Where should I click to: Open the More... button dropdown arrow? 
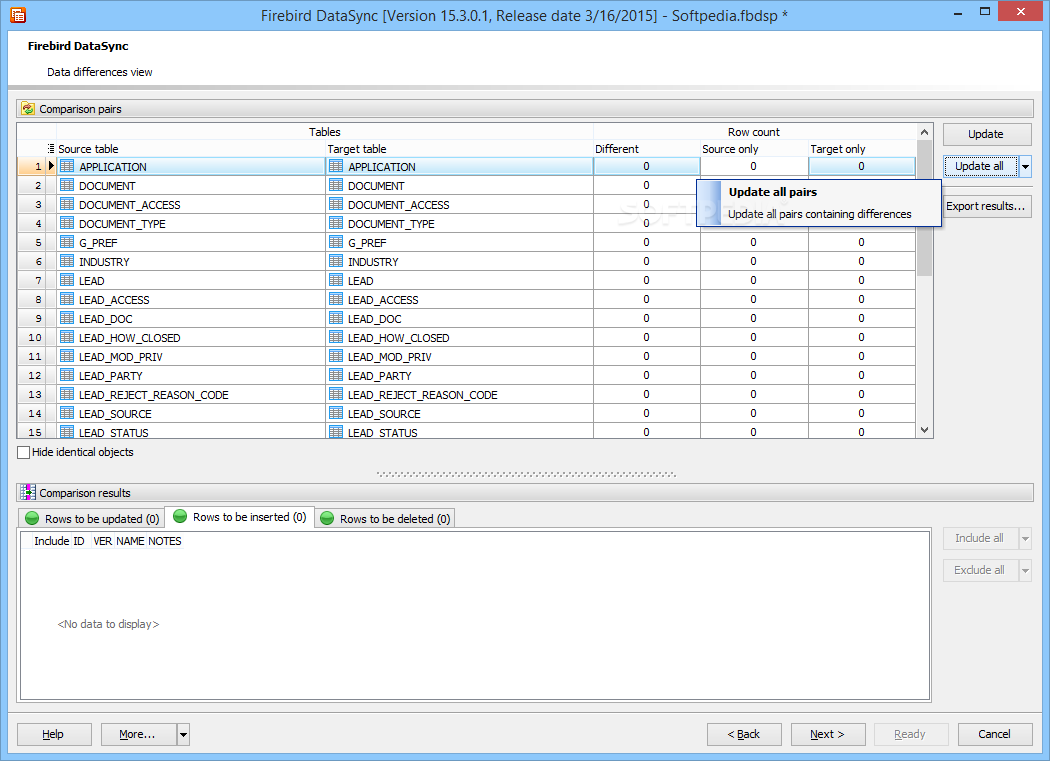(183, 734)
